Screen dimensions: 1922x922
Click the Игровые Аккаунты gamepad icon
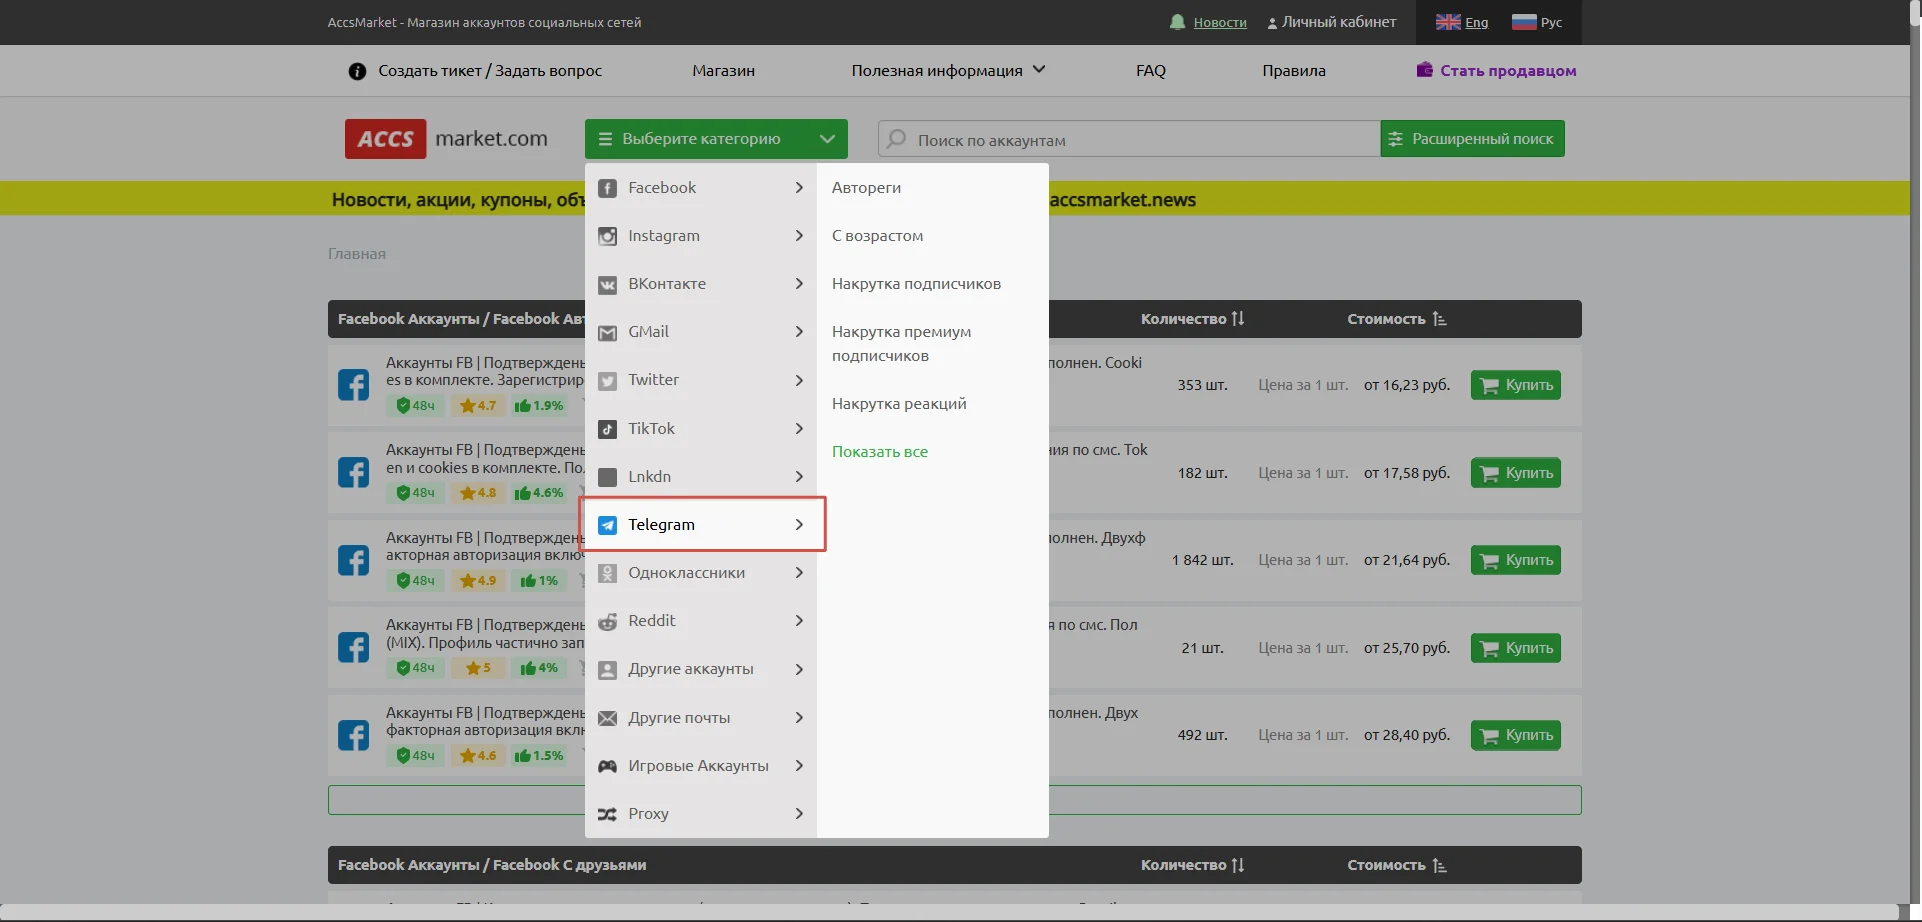(607, 766)
